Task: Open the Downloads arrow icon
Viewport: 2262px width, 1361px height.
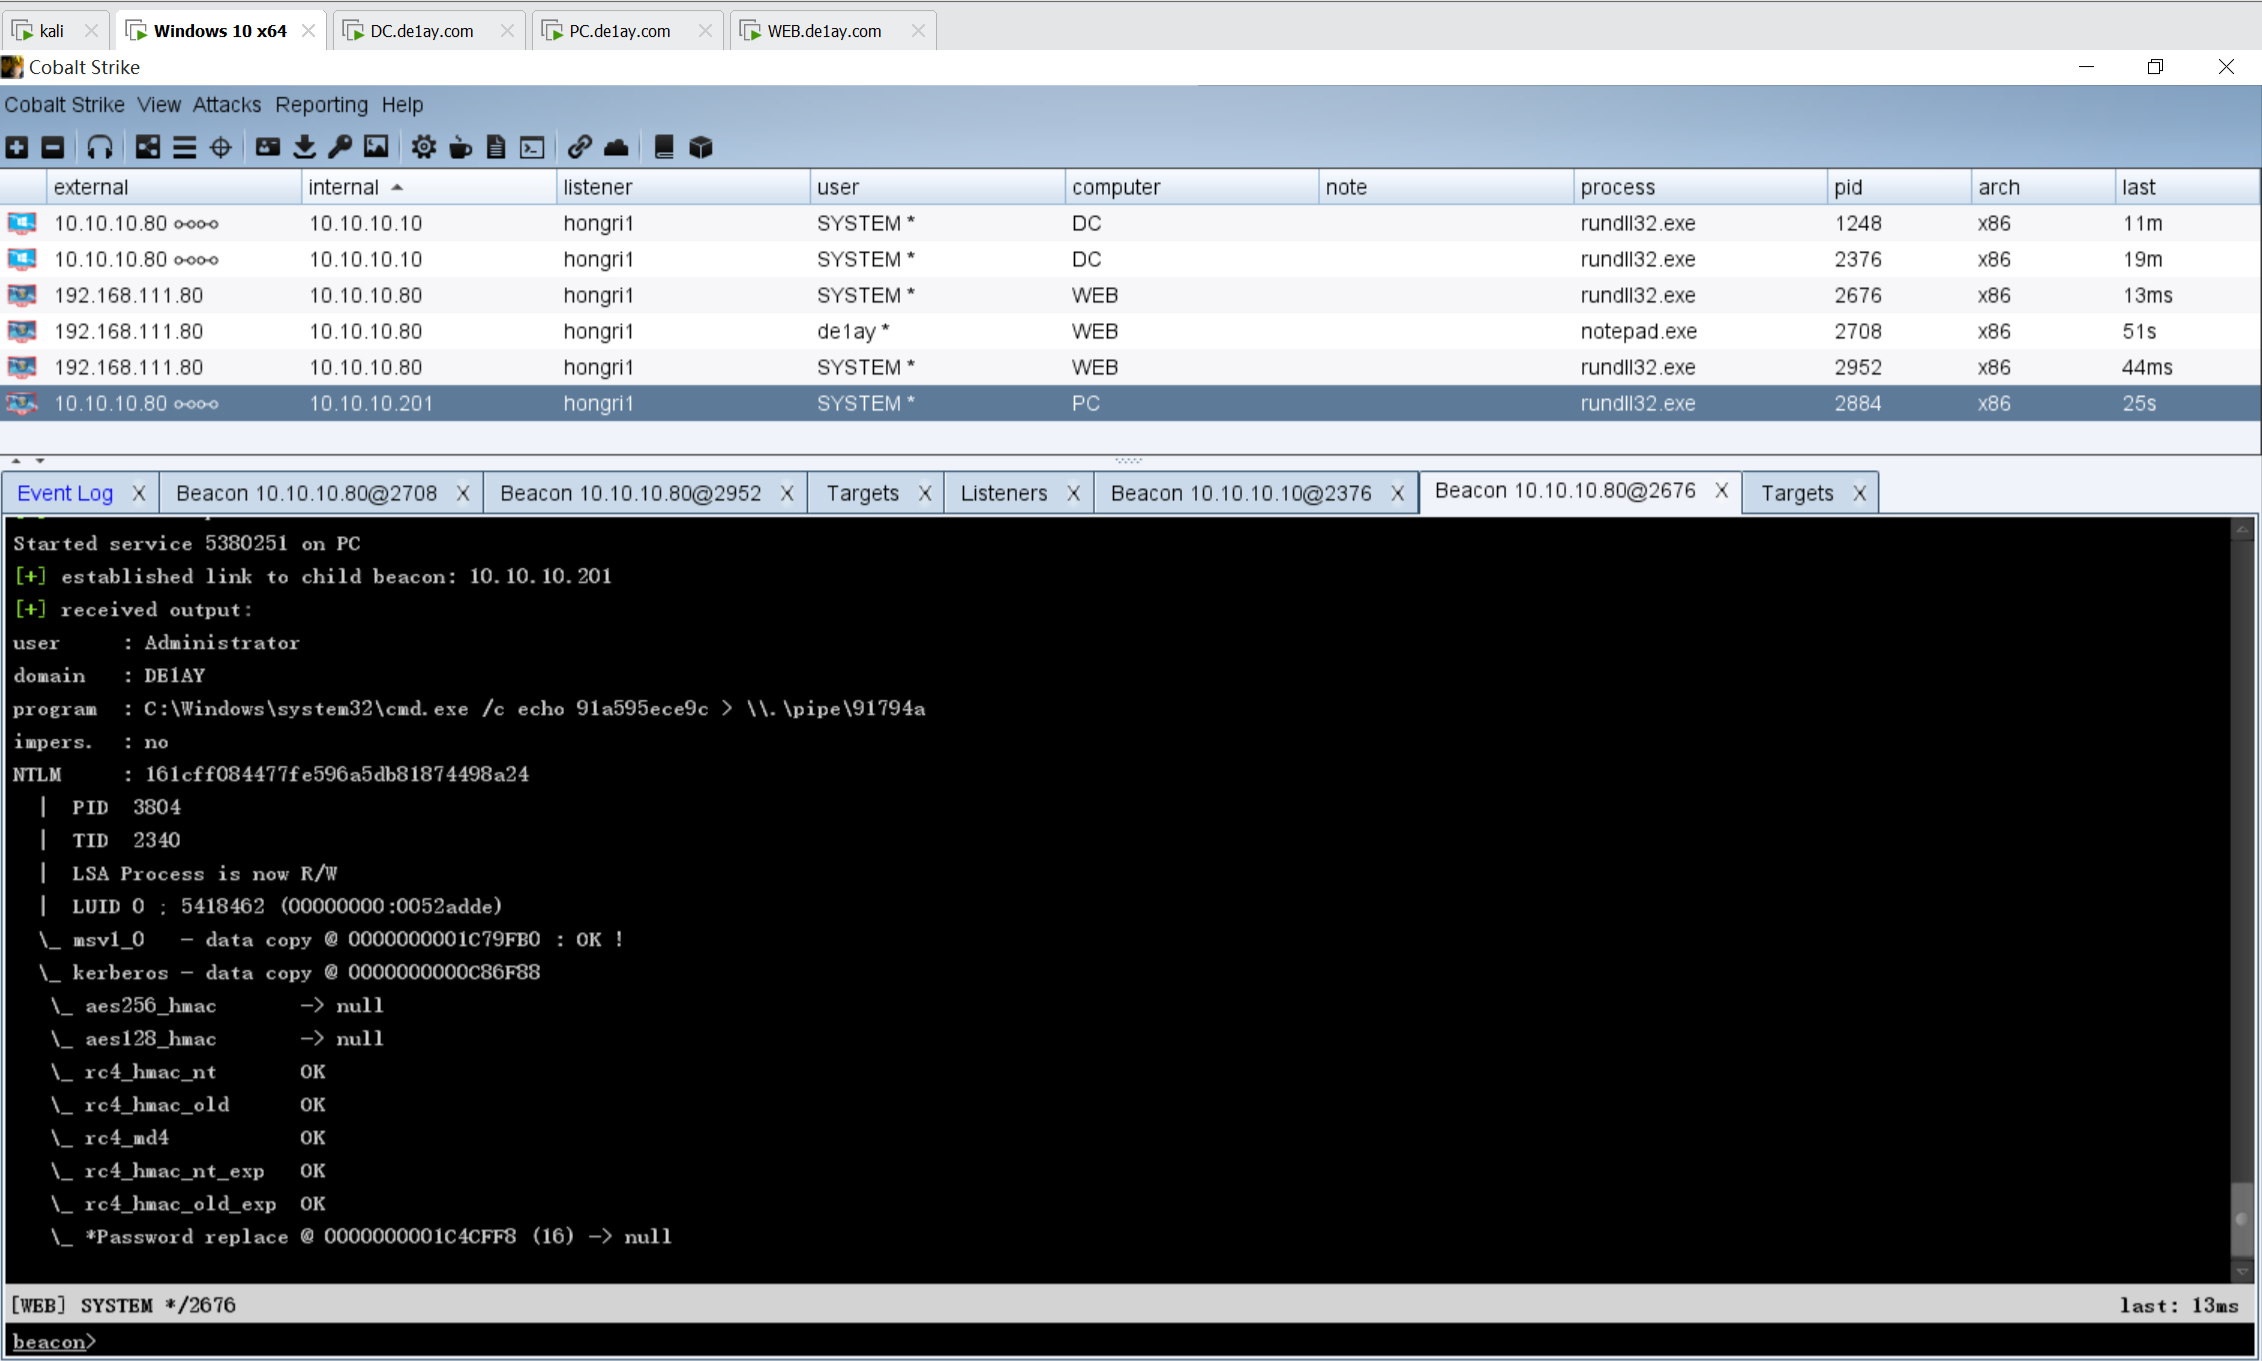Action: click(305, 148)
